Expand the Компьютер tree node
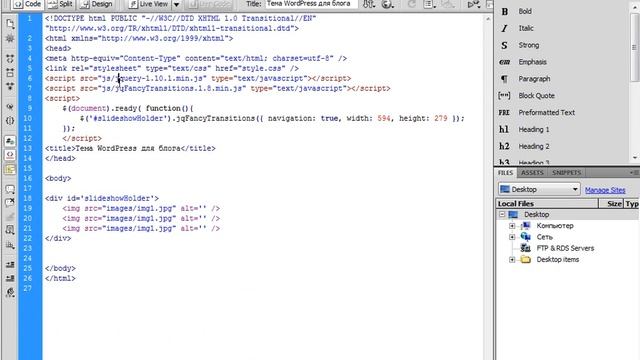The height and width of the screenshot is (360, 640). (512, 226)
